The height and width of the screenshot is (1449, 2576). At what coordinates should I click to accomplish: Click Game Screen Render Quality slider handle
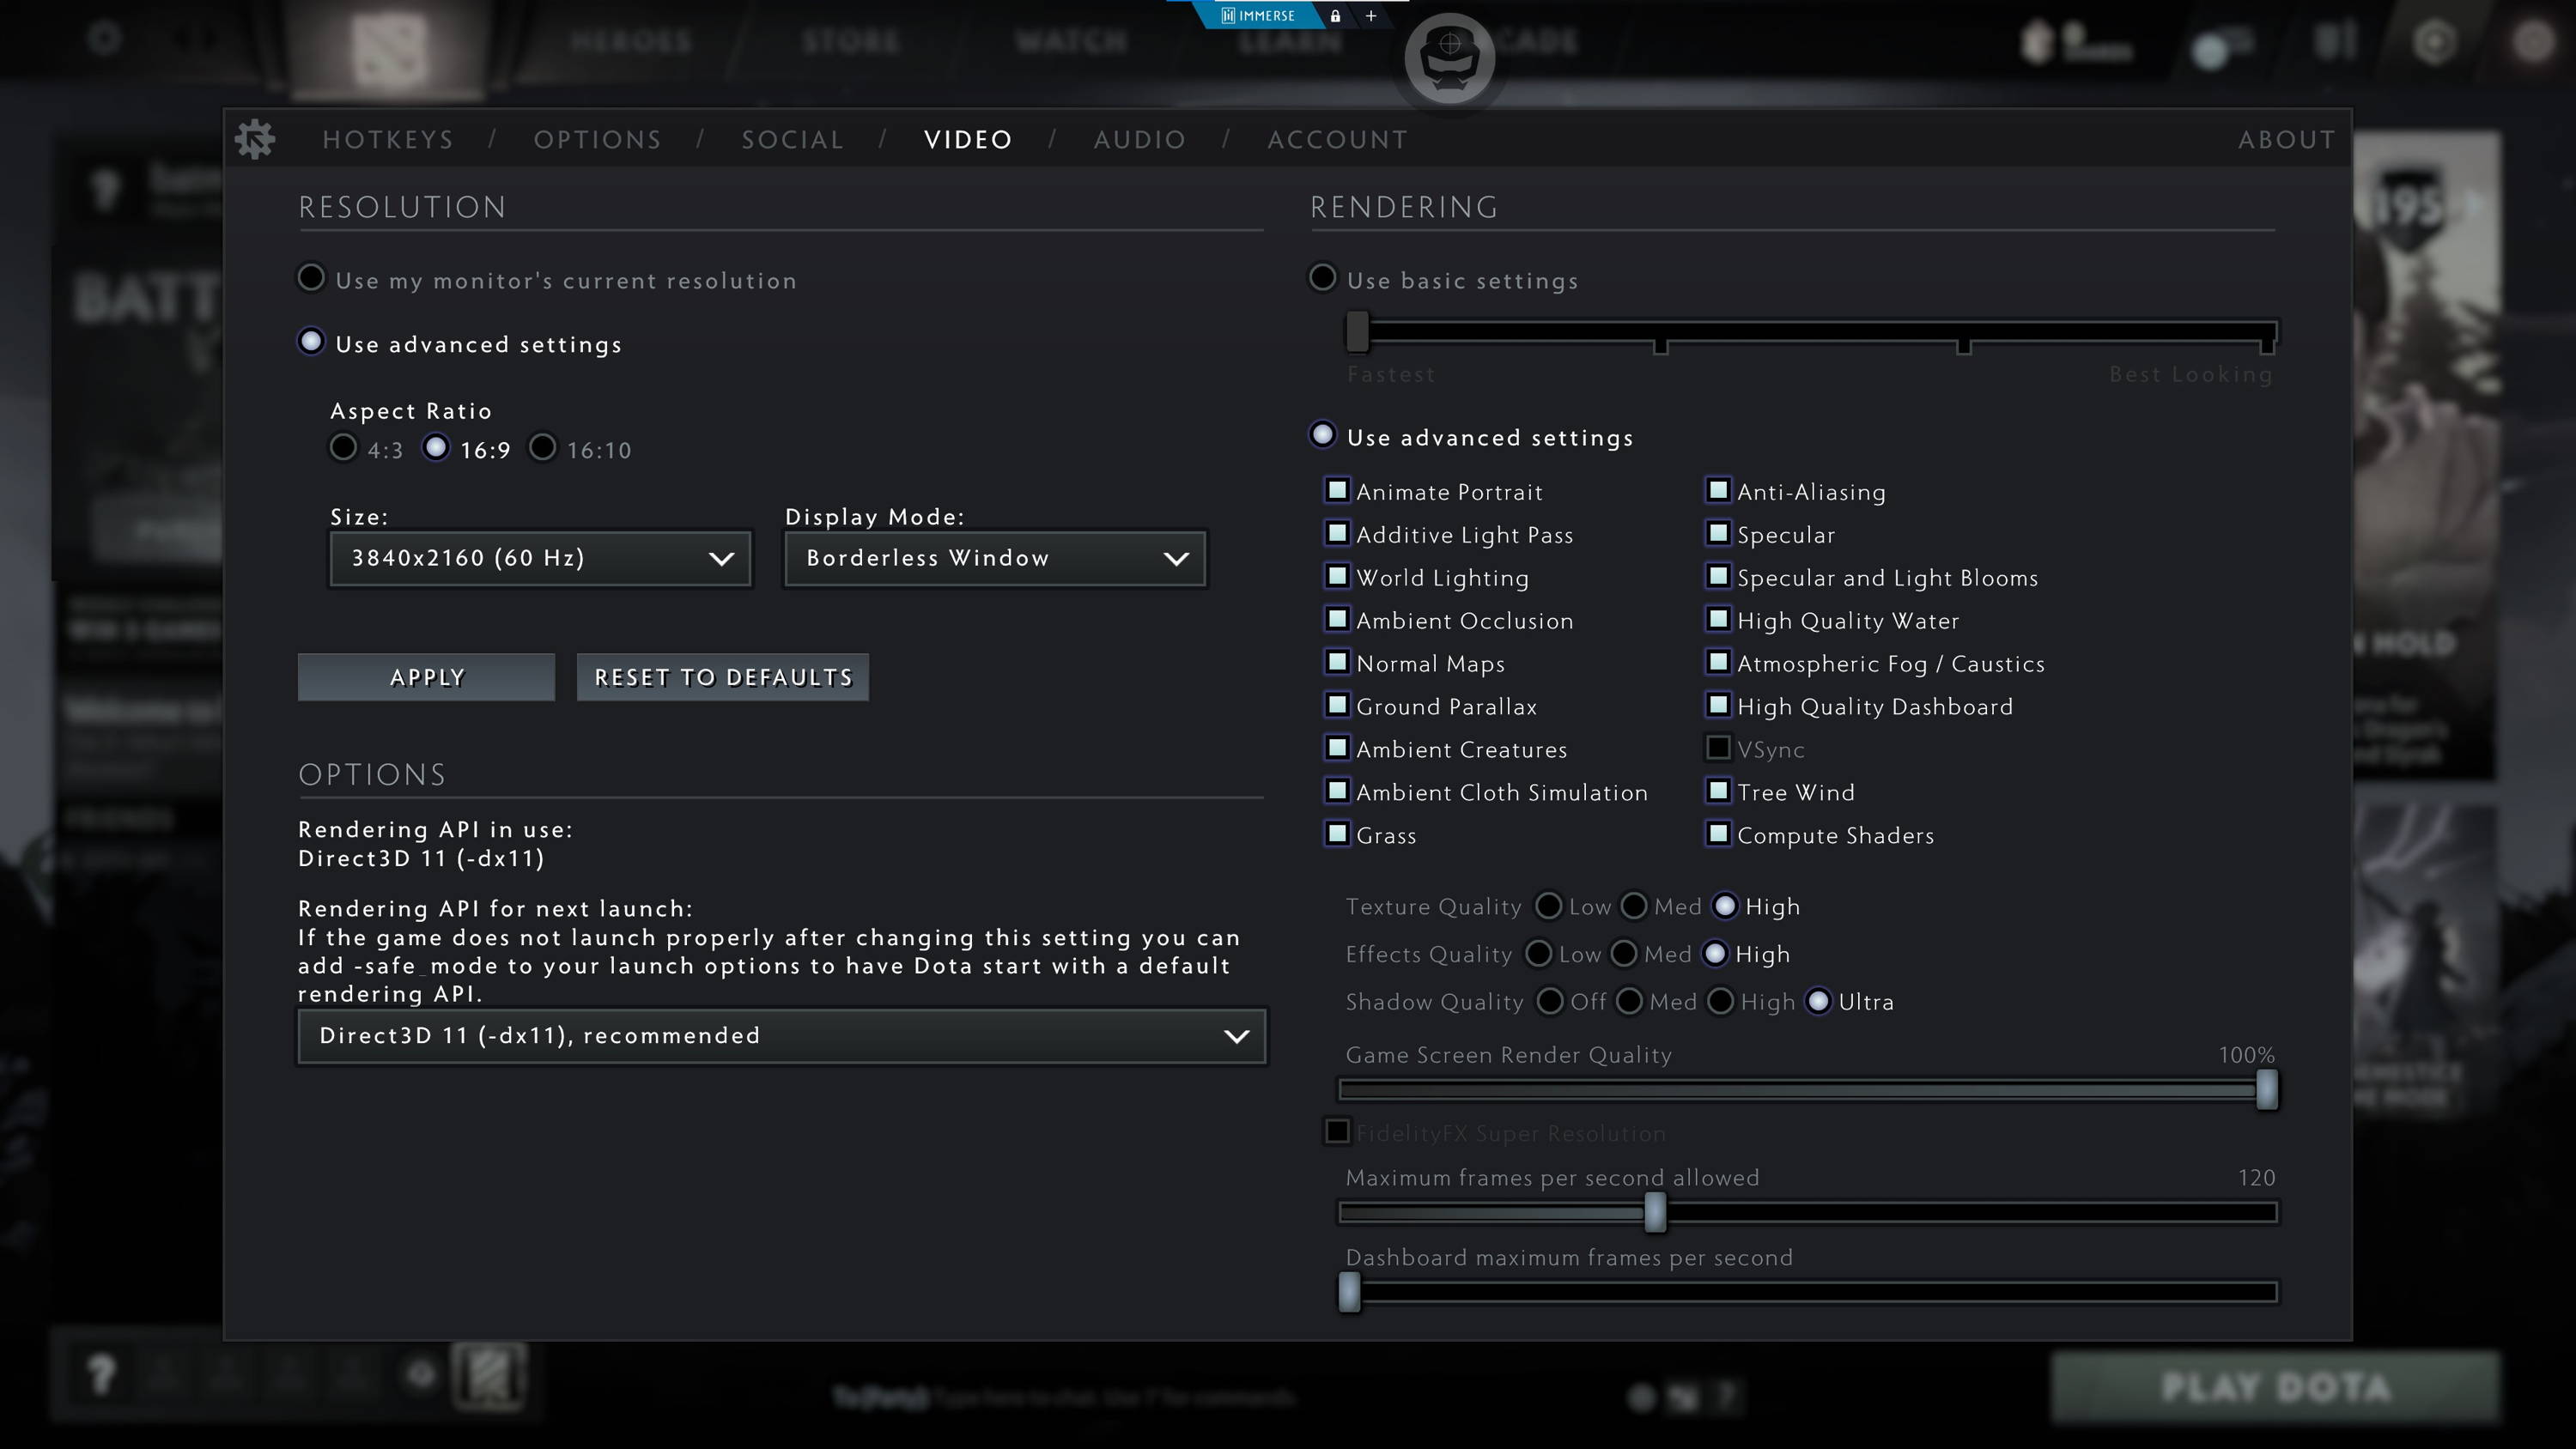(2267, 1089)
